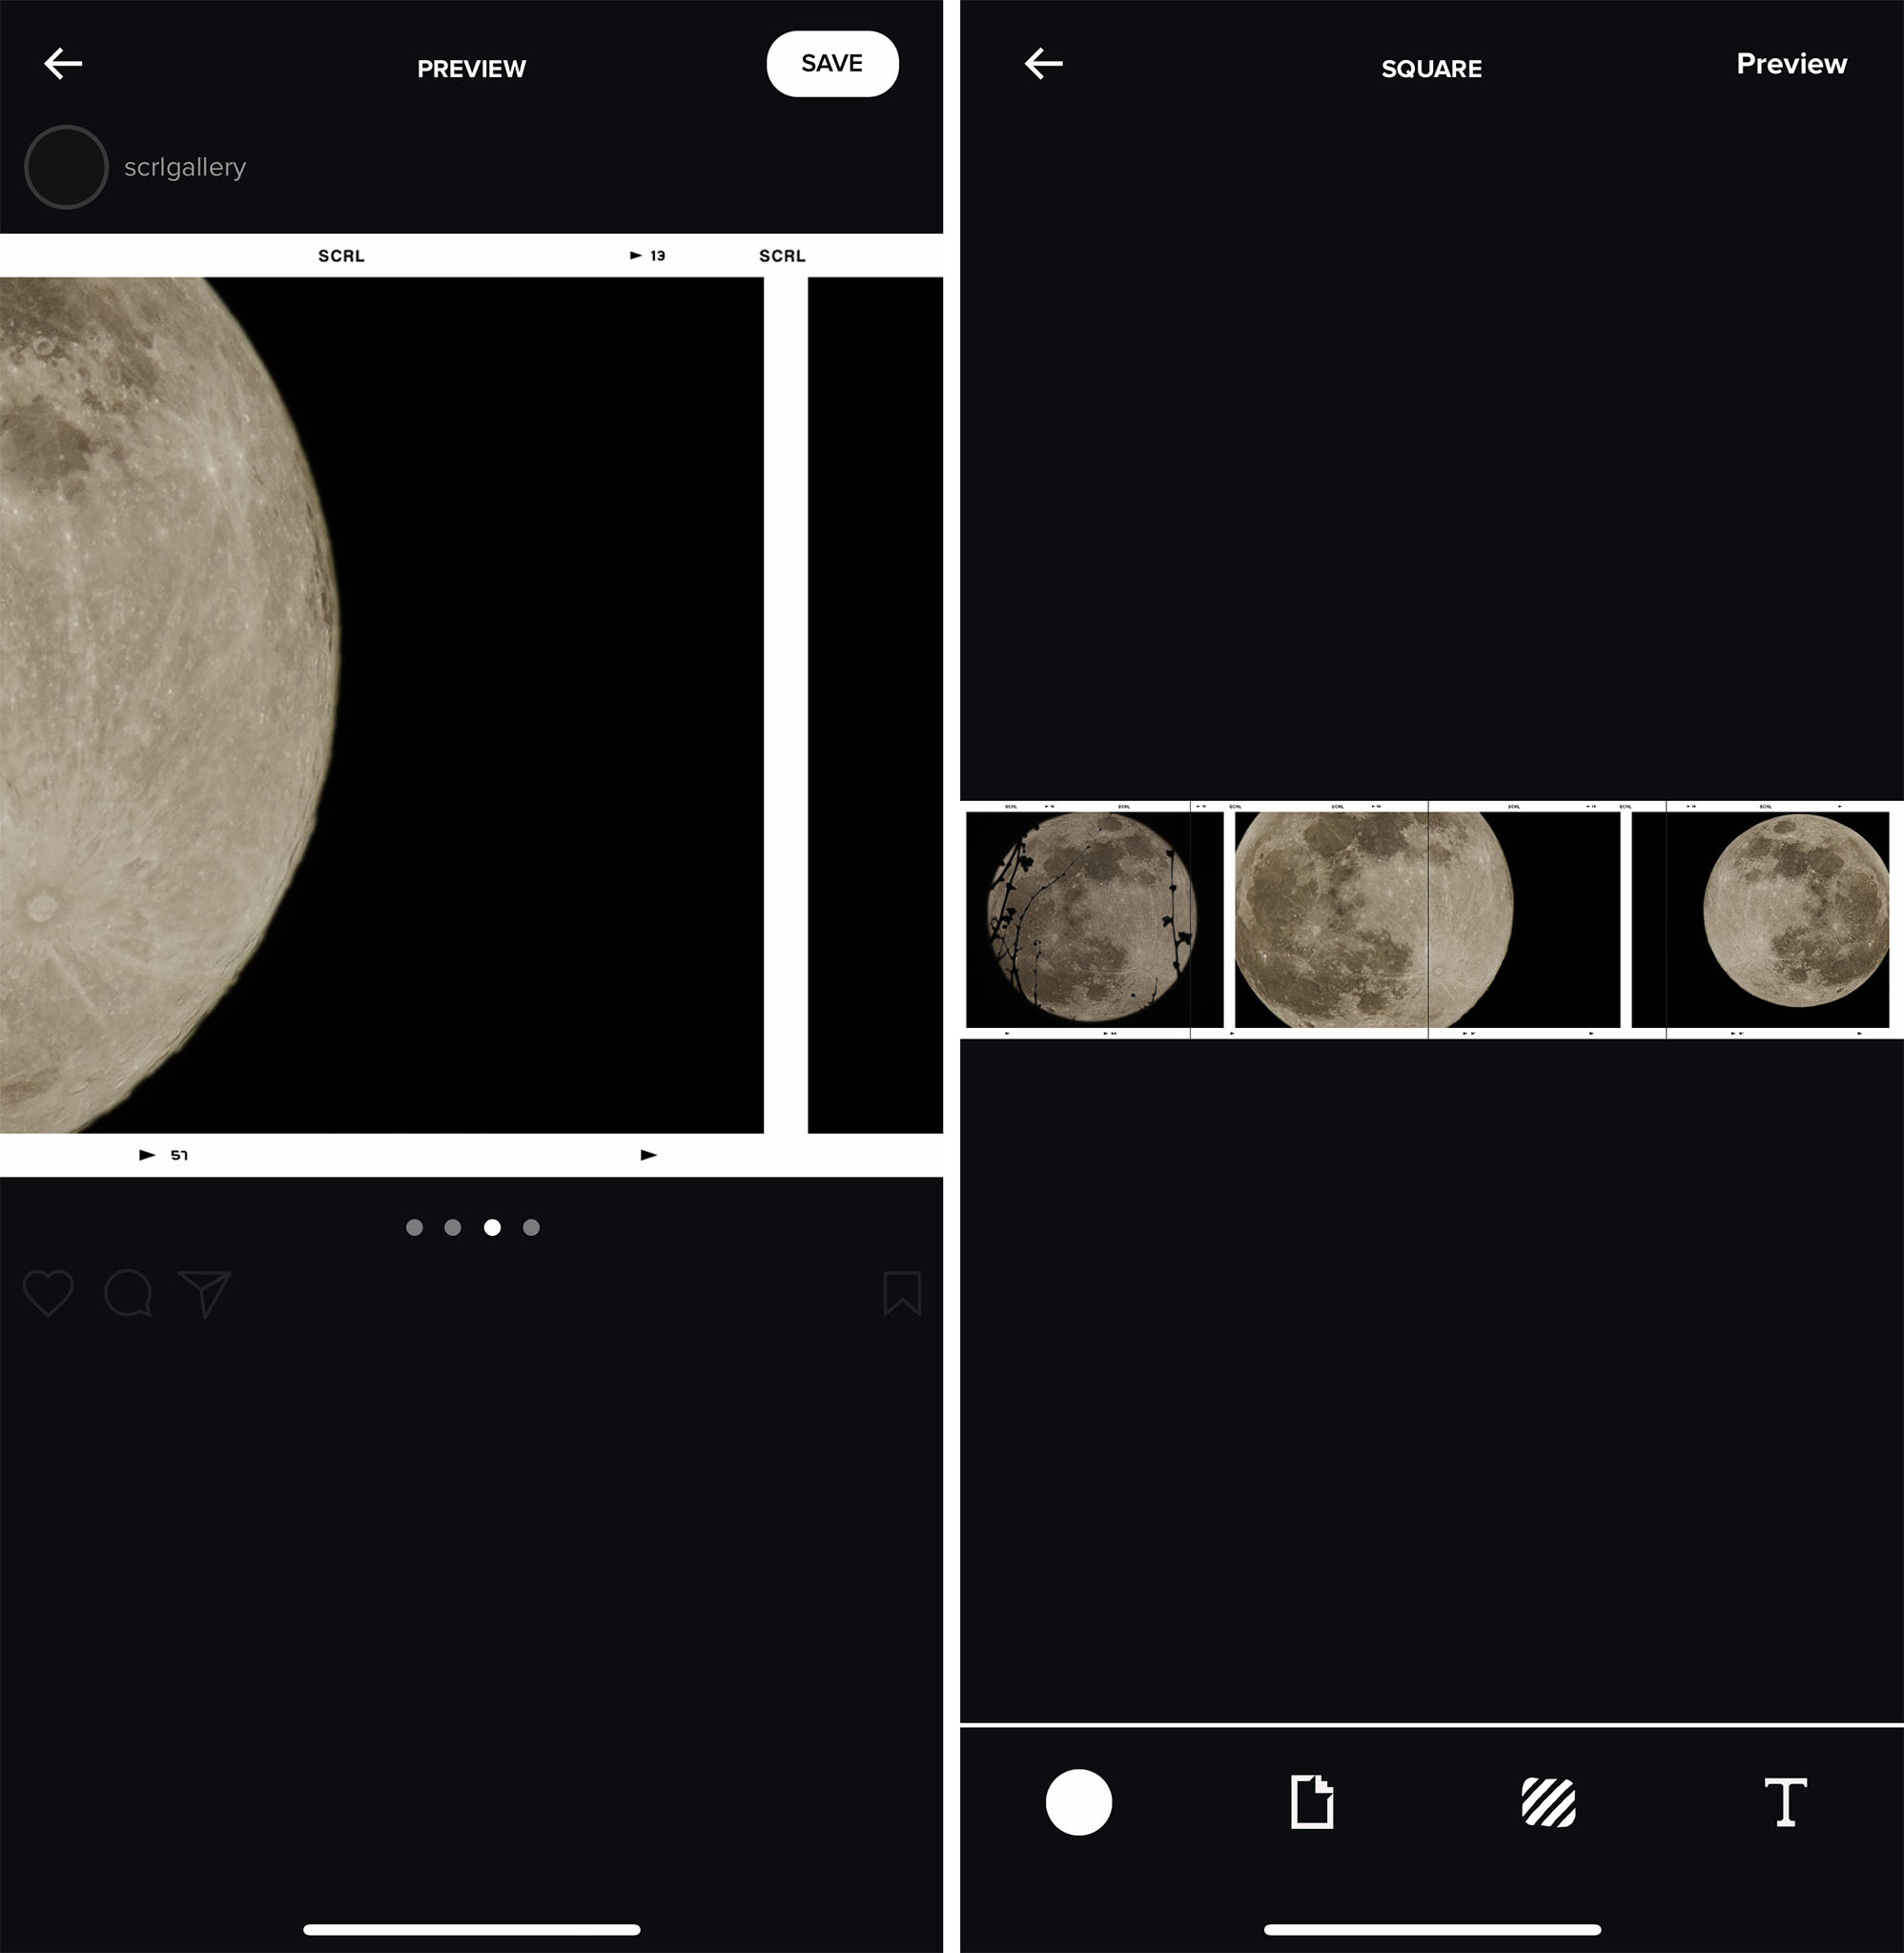Tap the scrlgallery profile avatar

coord(66,167)
